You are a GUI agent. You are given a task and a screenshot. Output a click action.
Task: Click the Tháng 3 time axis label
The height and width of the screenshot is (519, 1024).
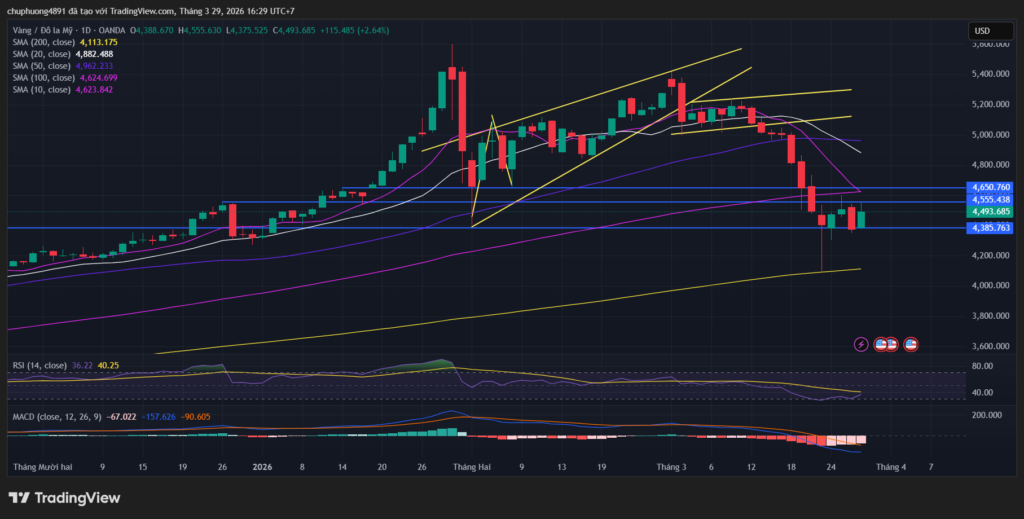(x=671, y=467)
